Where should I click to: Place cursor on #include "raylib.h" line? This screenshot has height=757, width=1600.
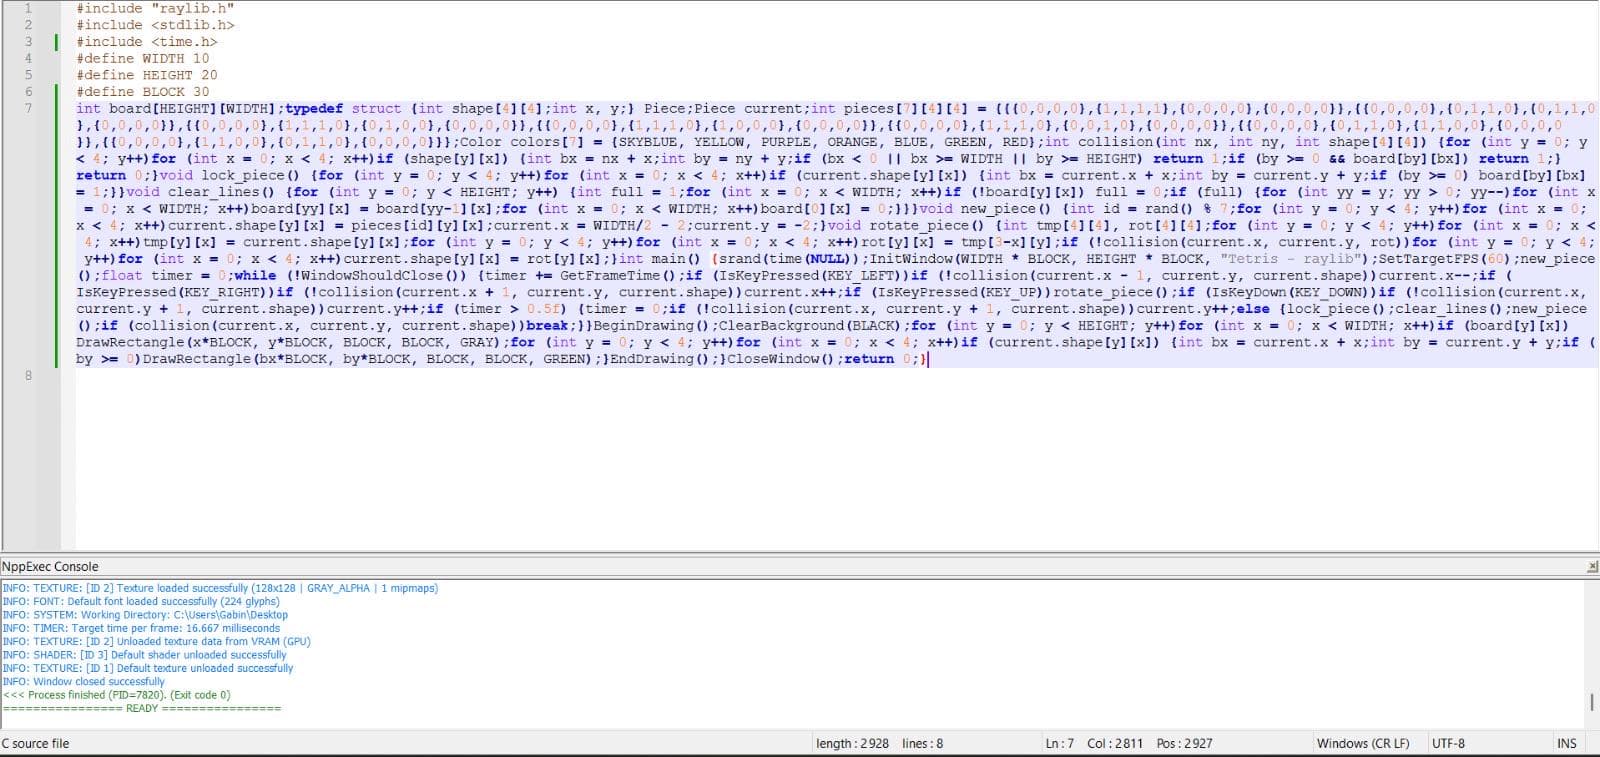(155, 8)
